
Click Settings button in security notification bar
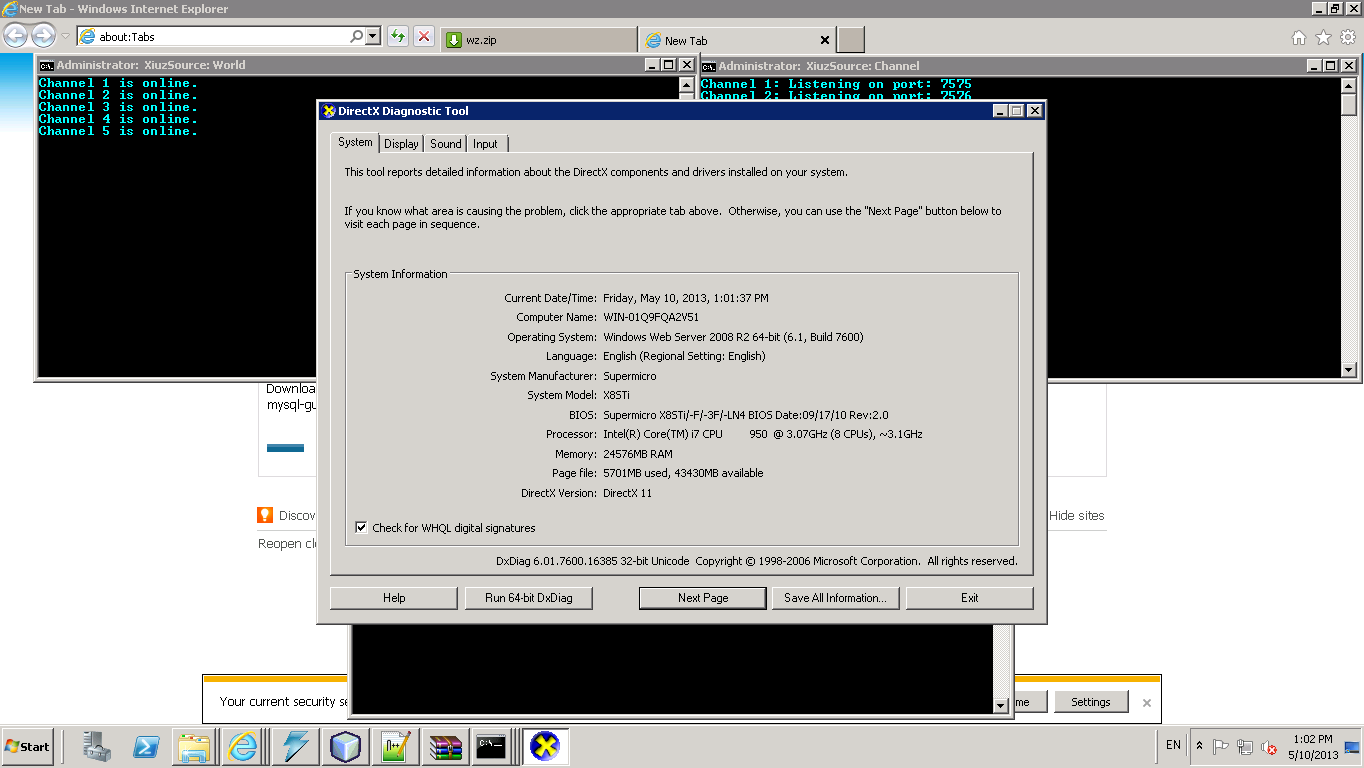[1091, 702]
